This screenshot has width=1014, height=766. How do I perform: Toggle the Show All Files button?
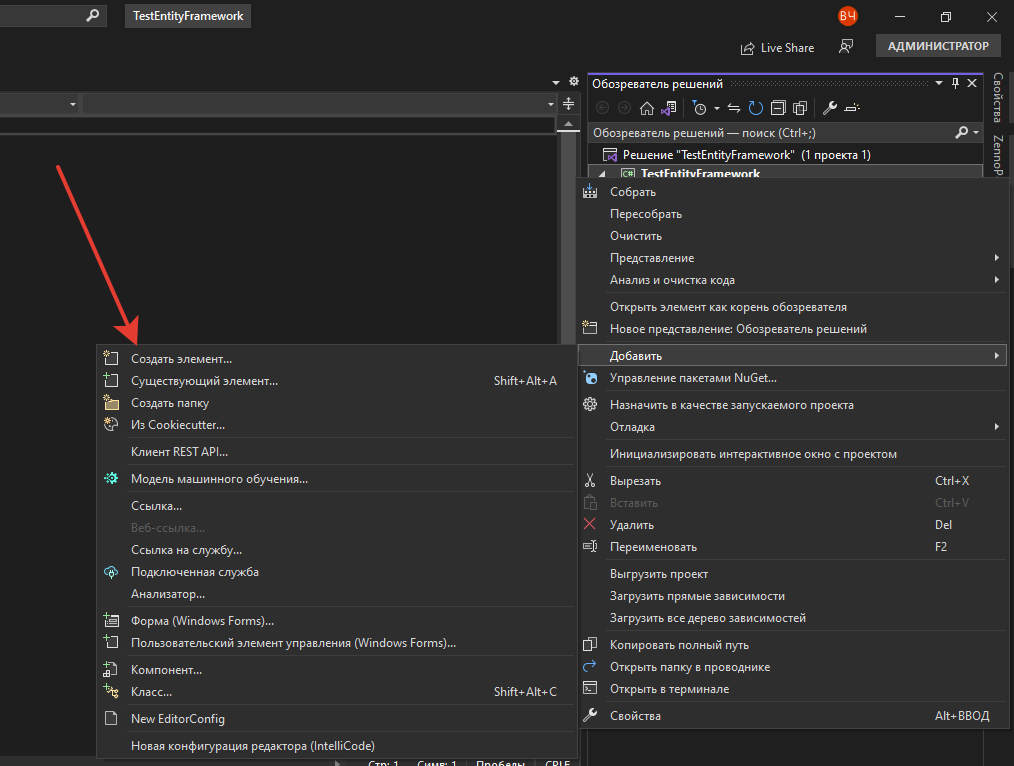(x=800, y=108)
